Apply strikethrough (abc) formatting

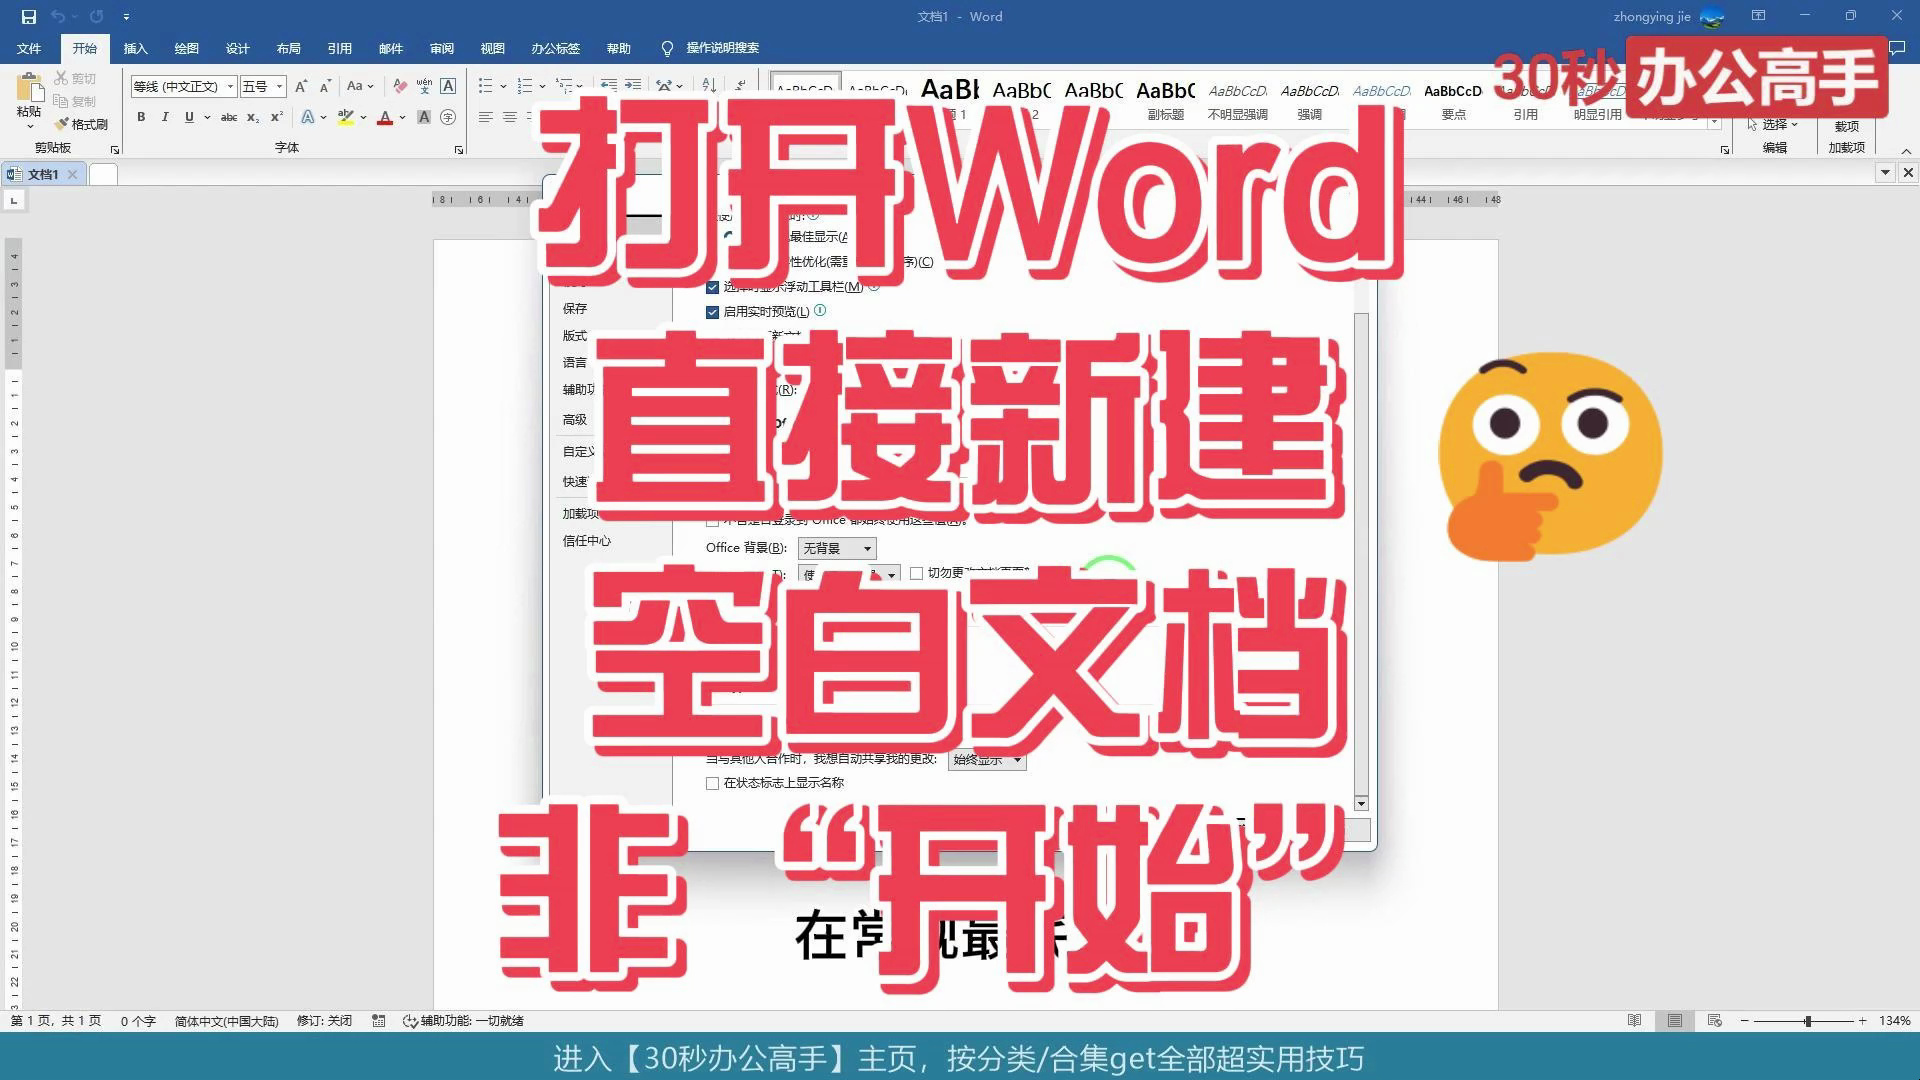click(x=229, y=117)
